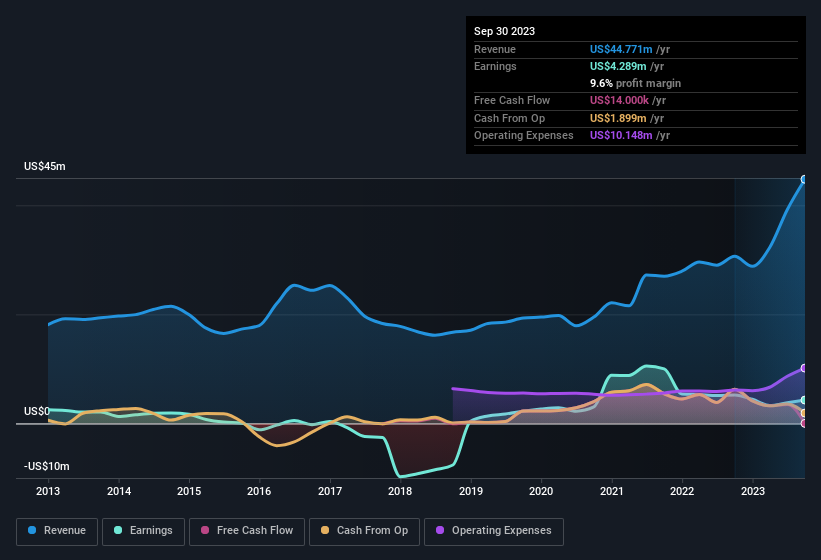This screenshot has height=560, width=821.
Task: Click the Sep 30 2023 tooltip date header
Action: click(x=504, y=31)
